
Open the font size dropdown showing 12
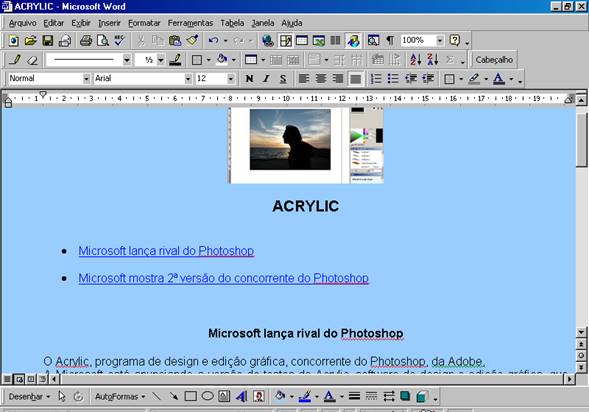(231, 78)
